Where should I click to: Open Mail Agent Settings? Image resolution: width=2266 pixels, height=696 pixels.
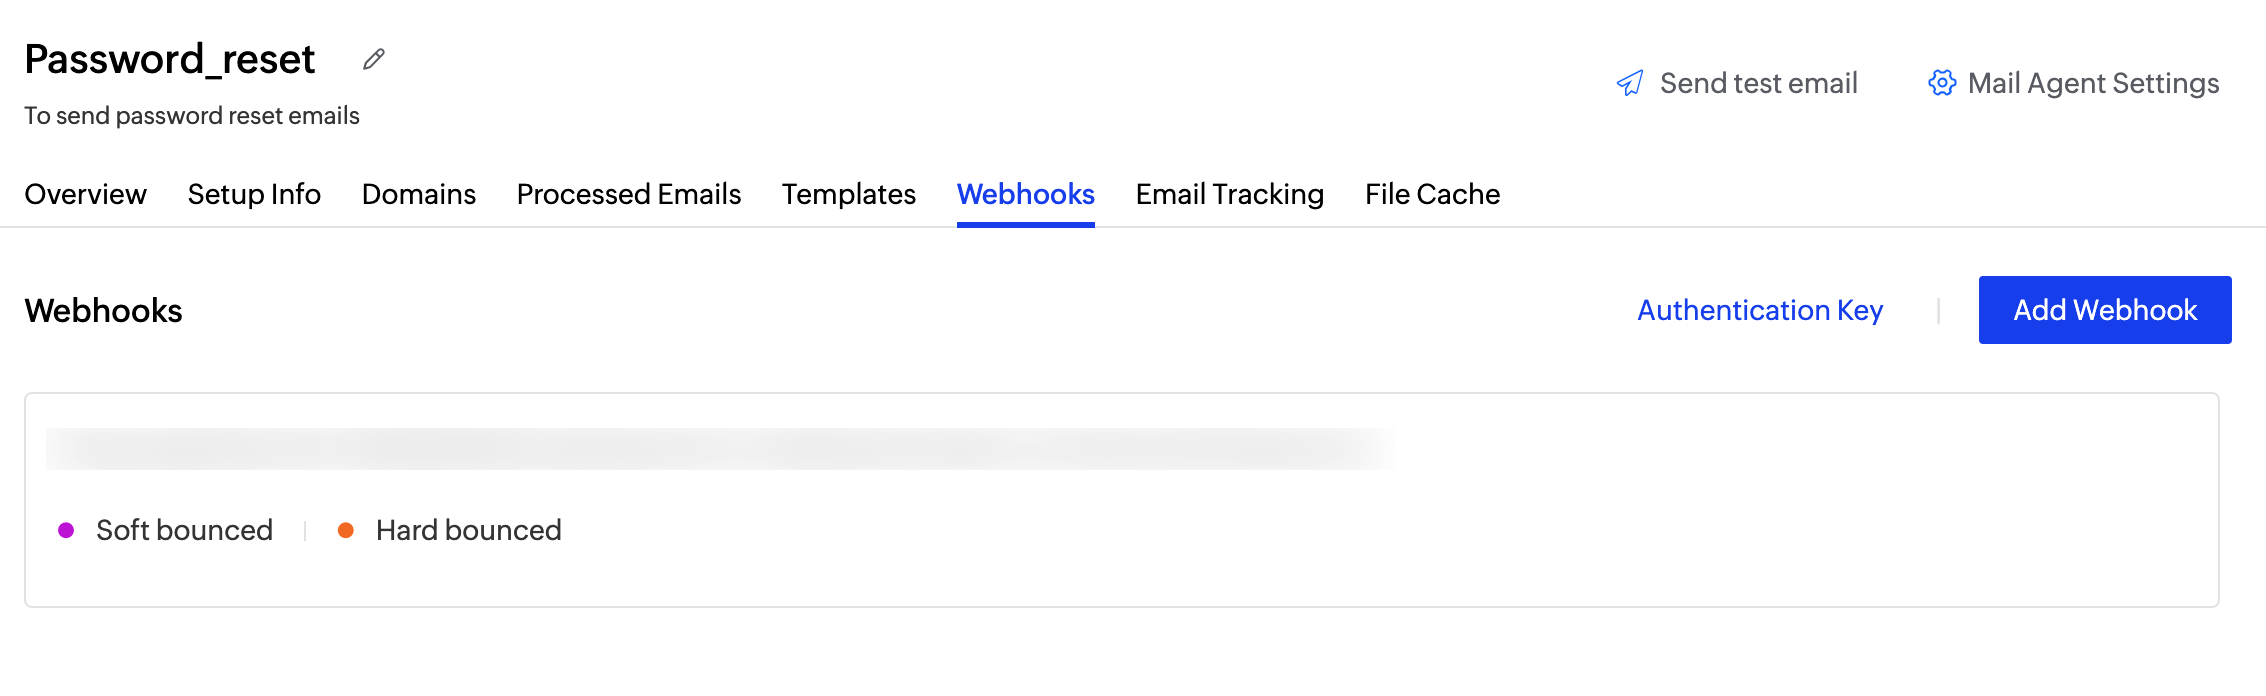(2093, 83)
